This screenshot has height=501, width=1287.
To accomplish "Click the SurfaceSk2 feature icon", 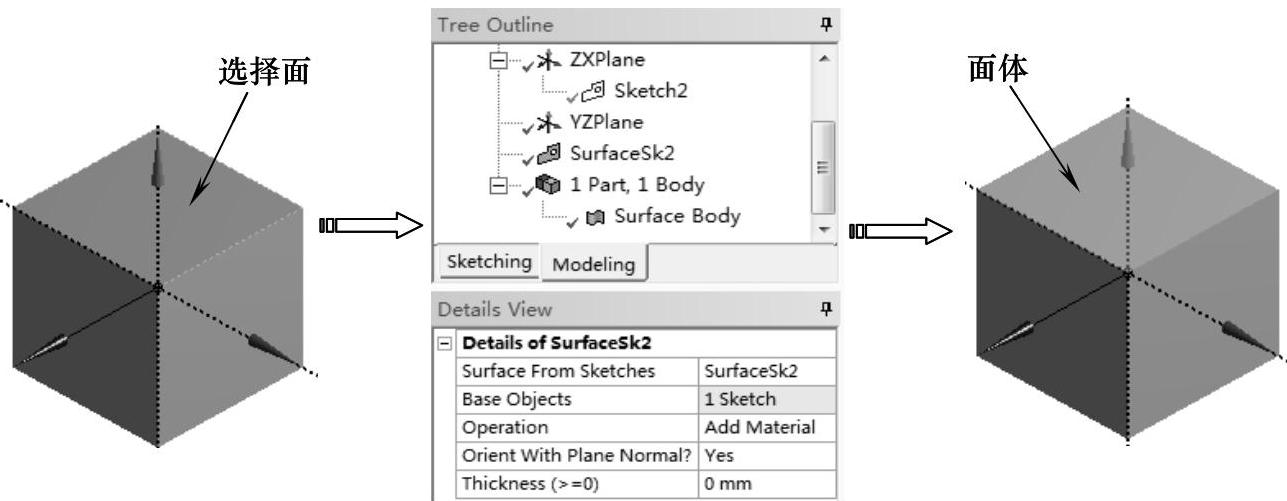I will [x=547, y=154].
